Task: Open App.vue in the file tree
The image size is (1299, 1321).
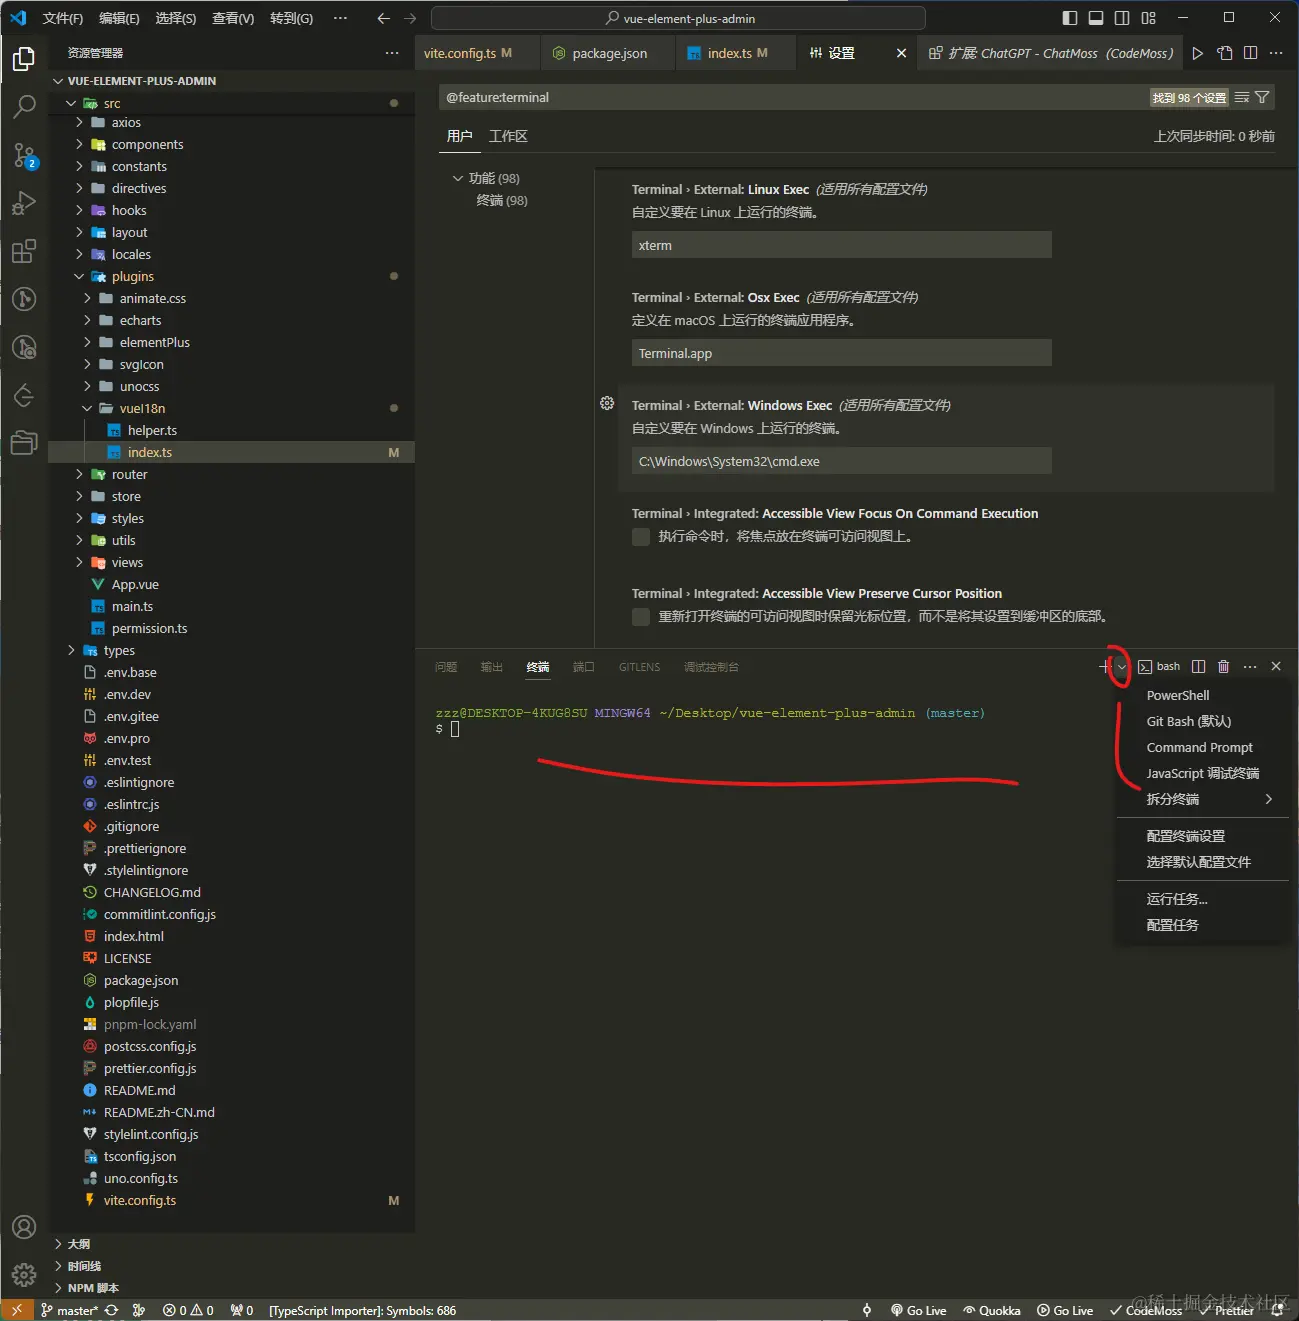Action: point(135,584)
